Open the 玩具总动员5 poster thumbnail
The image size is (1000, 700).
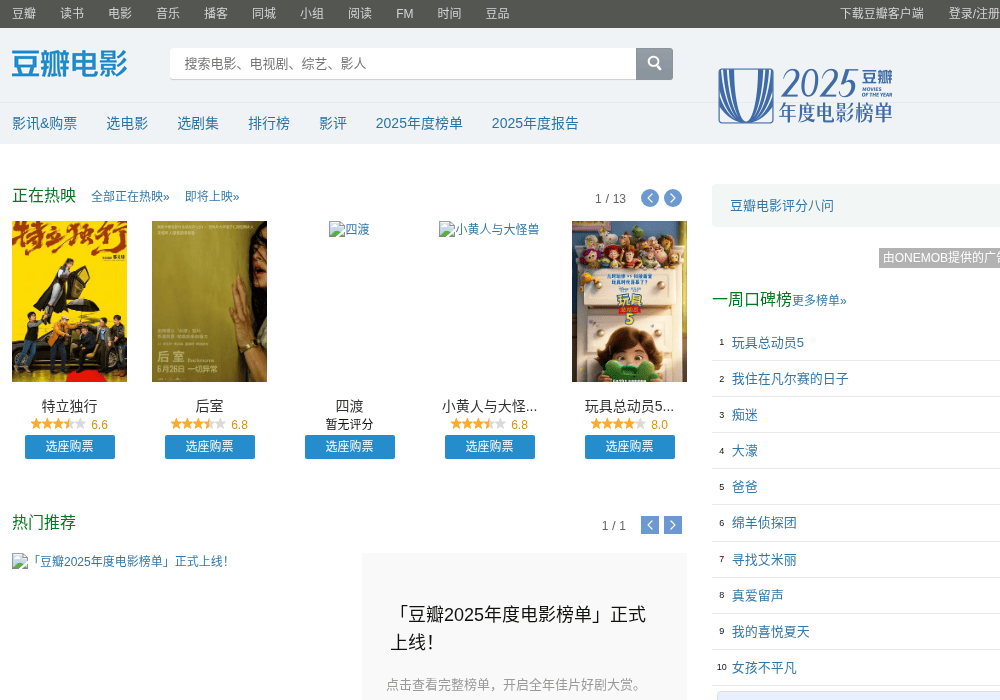629,302
